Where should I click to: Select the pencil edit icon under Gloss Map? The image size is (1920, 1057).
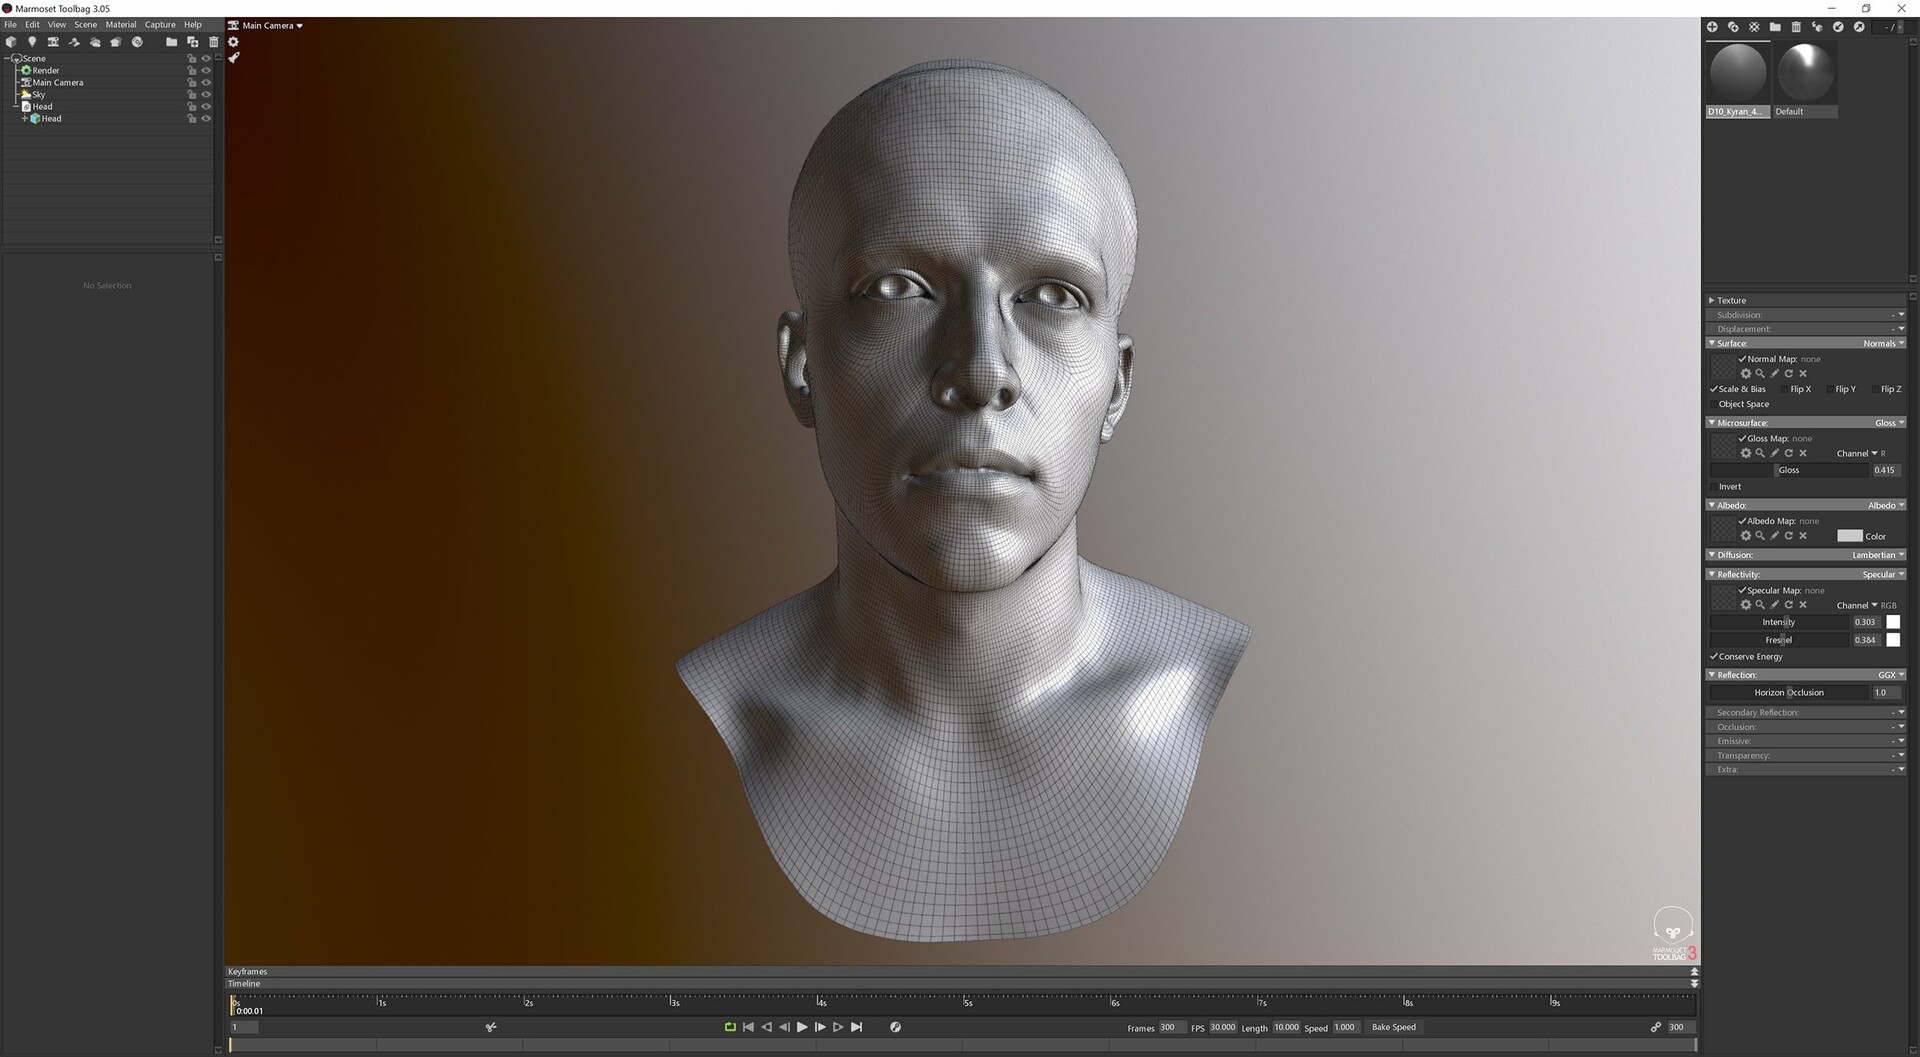click(x=1774, y=453)
